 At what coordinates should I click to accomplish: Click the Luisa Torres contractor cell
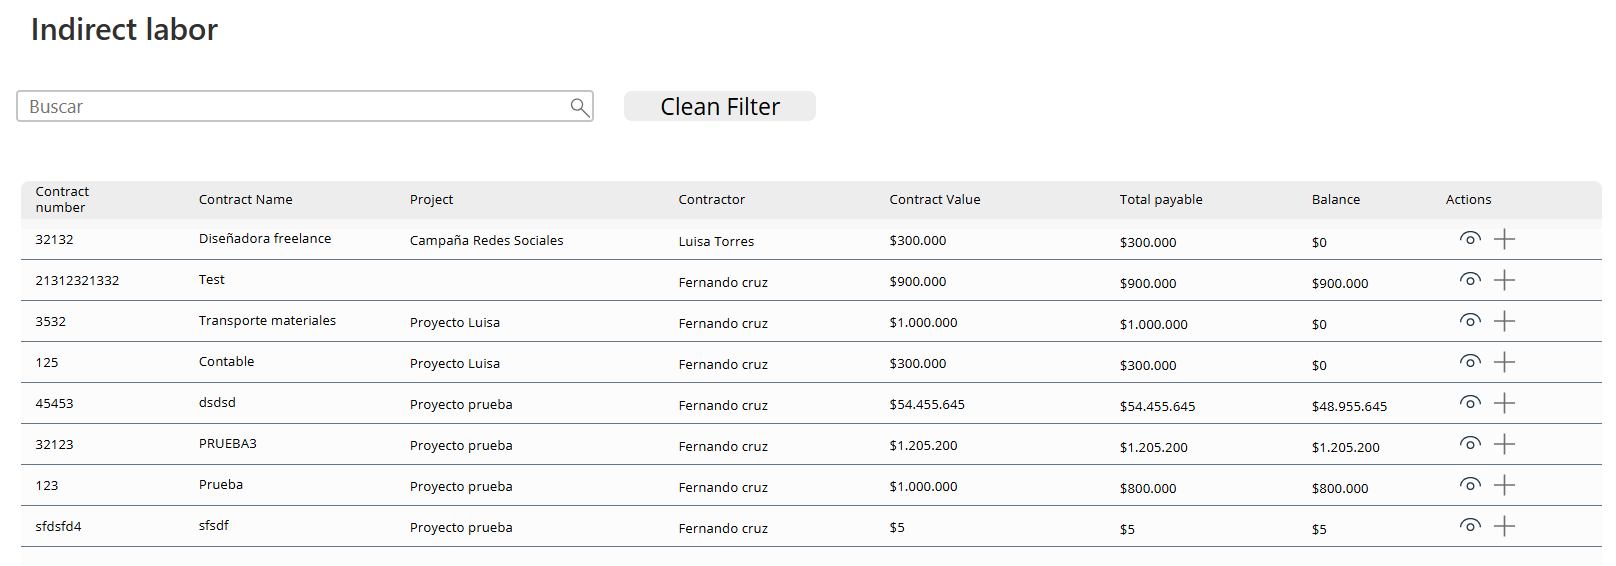[x=716, y=242]
